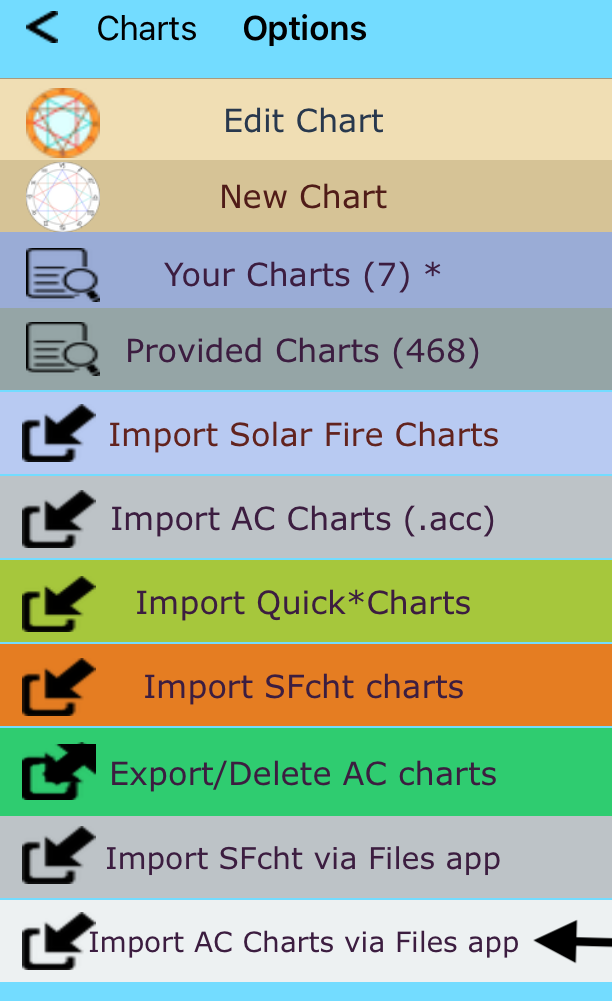
Task: Switch to the Charts tab
Action: pyautogui.click(x=146, y=29)
